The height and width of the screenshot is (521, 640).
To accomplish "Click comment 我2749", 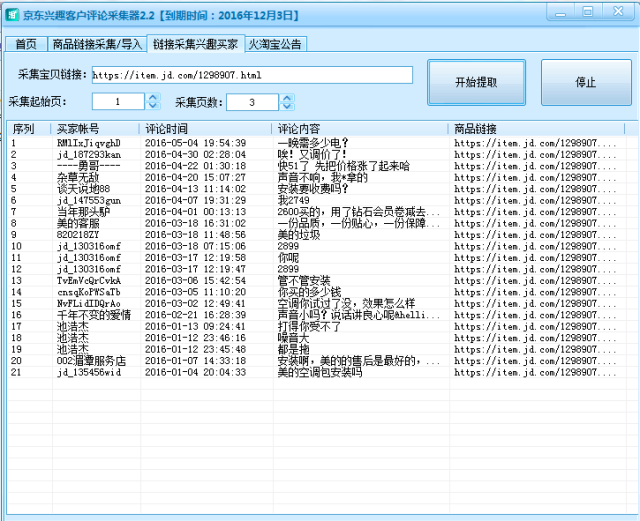I will point(293,200).
